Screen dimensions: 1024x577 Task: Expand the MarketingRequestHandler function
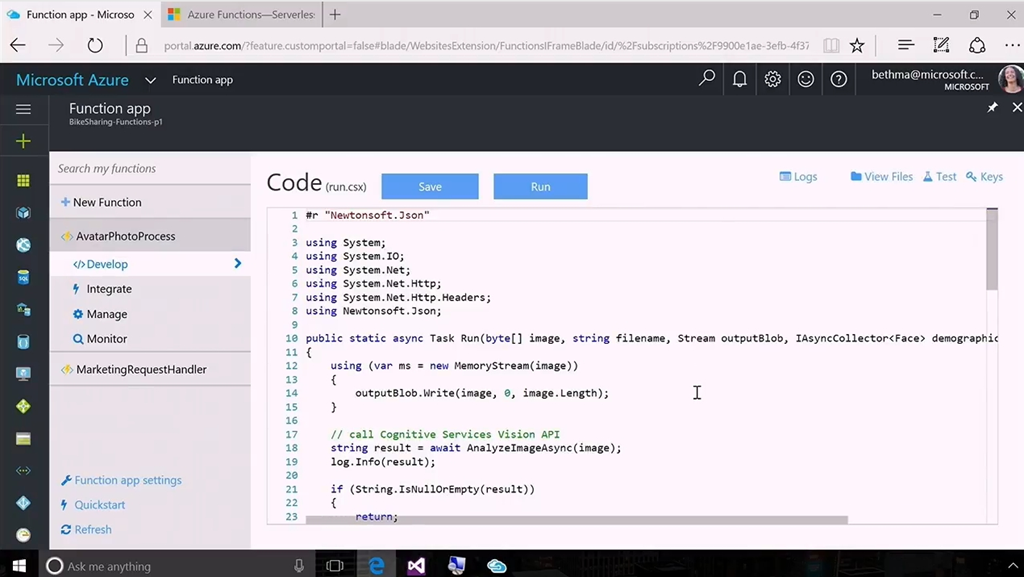coord(140,369)
